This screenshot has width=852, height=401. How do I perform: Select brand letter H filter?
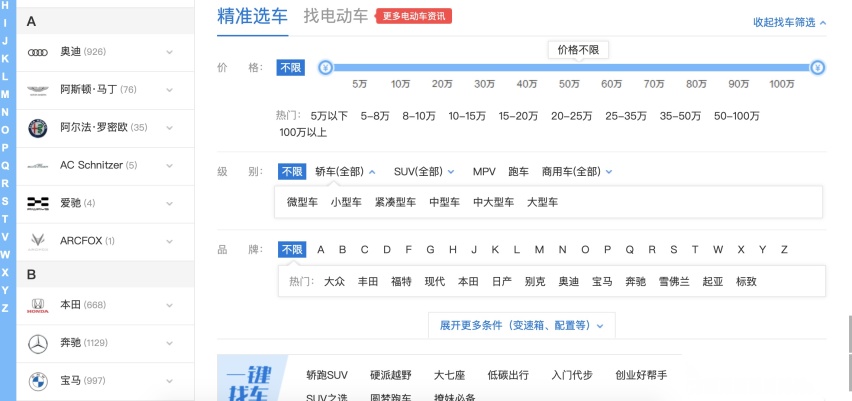tap(453, 250)
